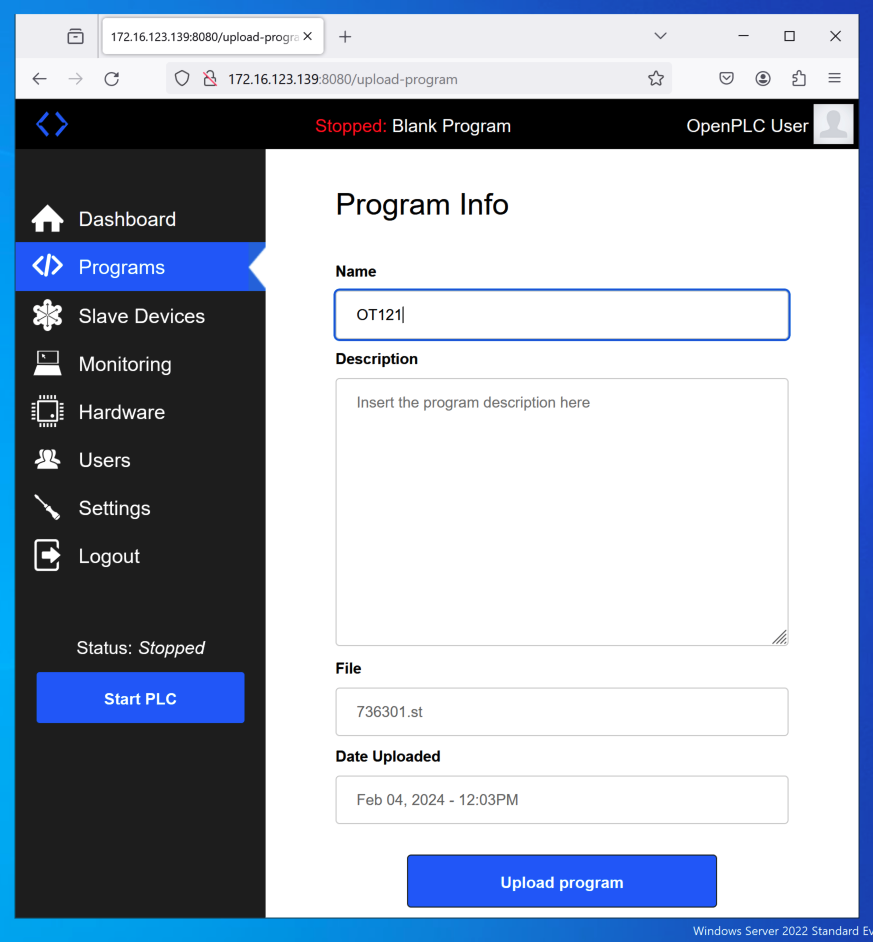Click the Description text area
This screenshot has height=942, width=873.
tap(562, 512)
